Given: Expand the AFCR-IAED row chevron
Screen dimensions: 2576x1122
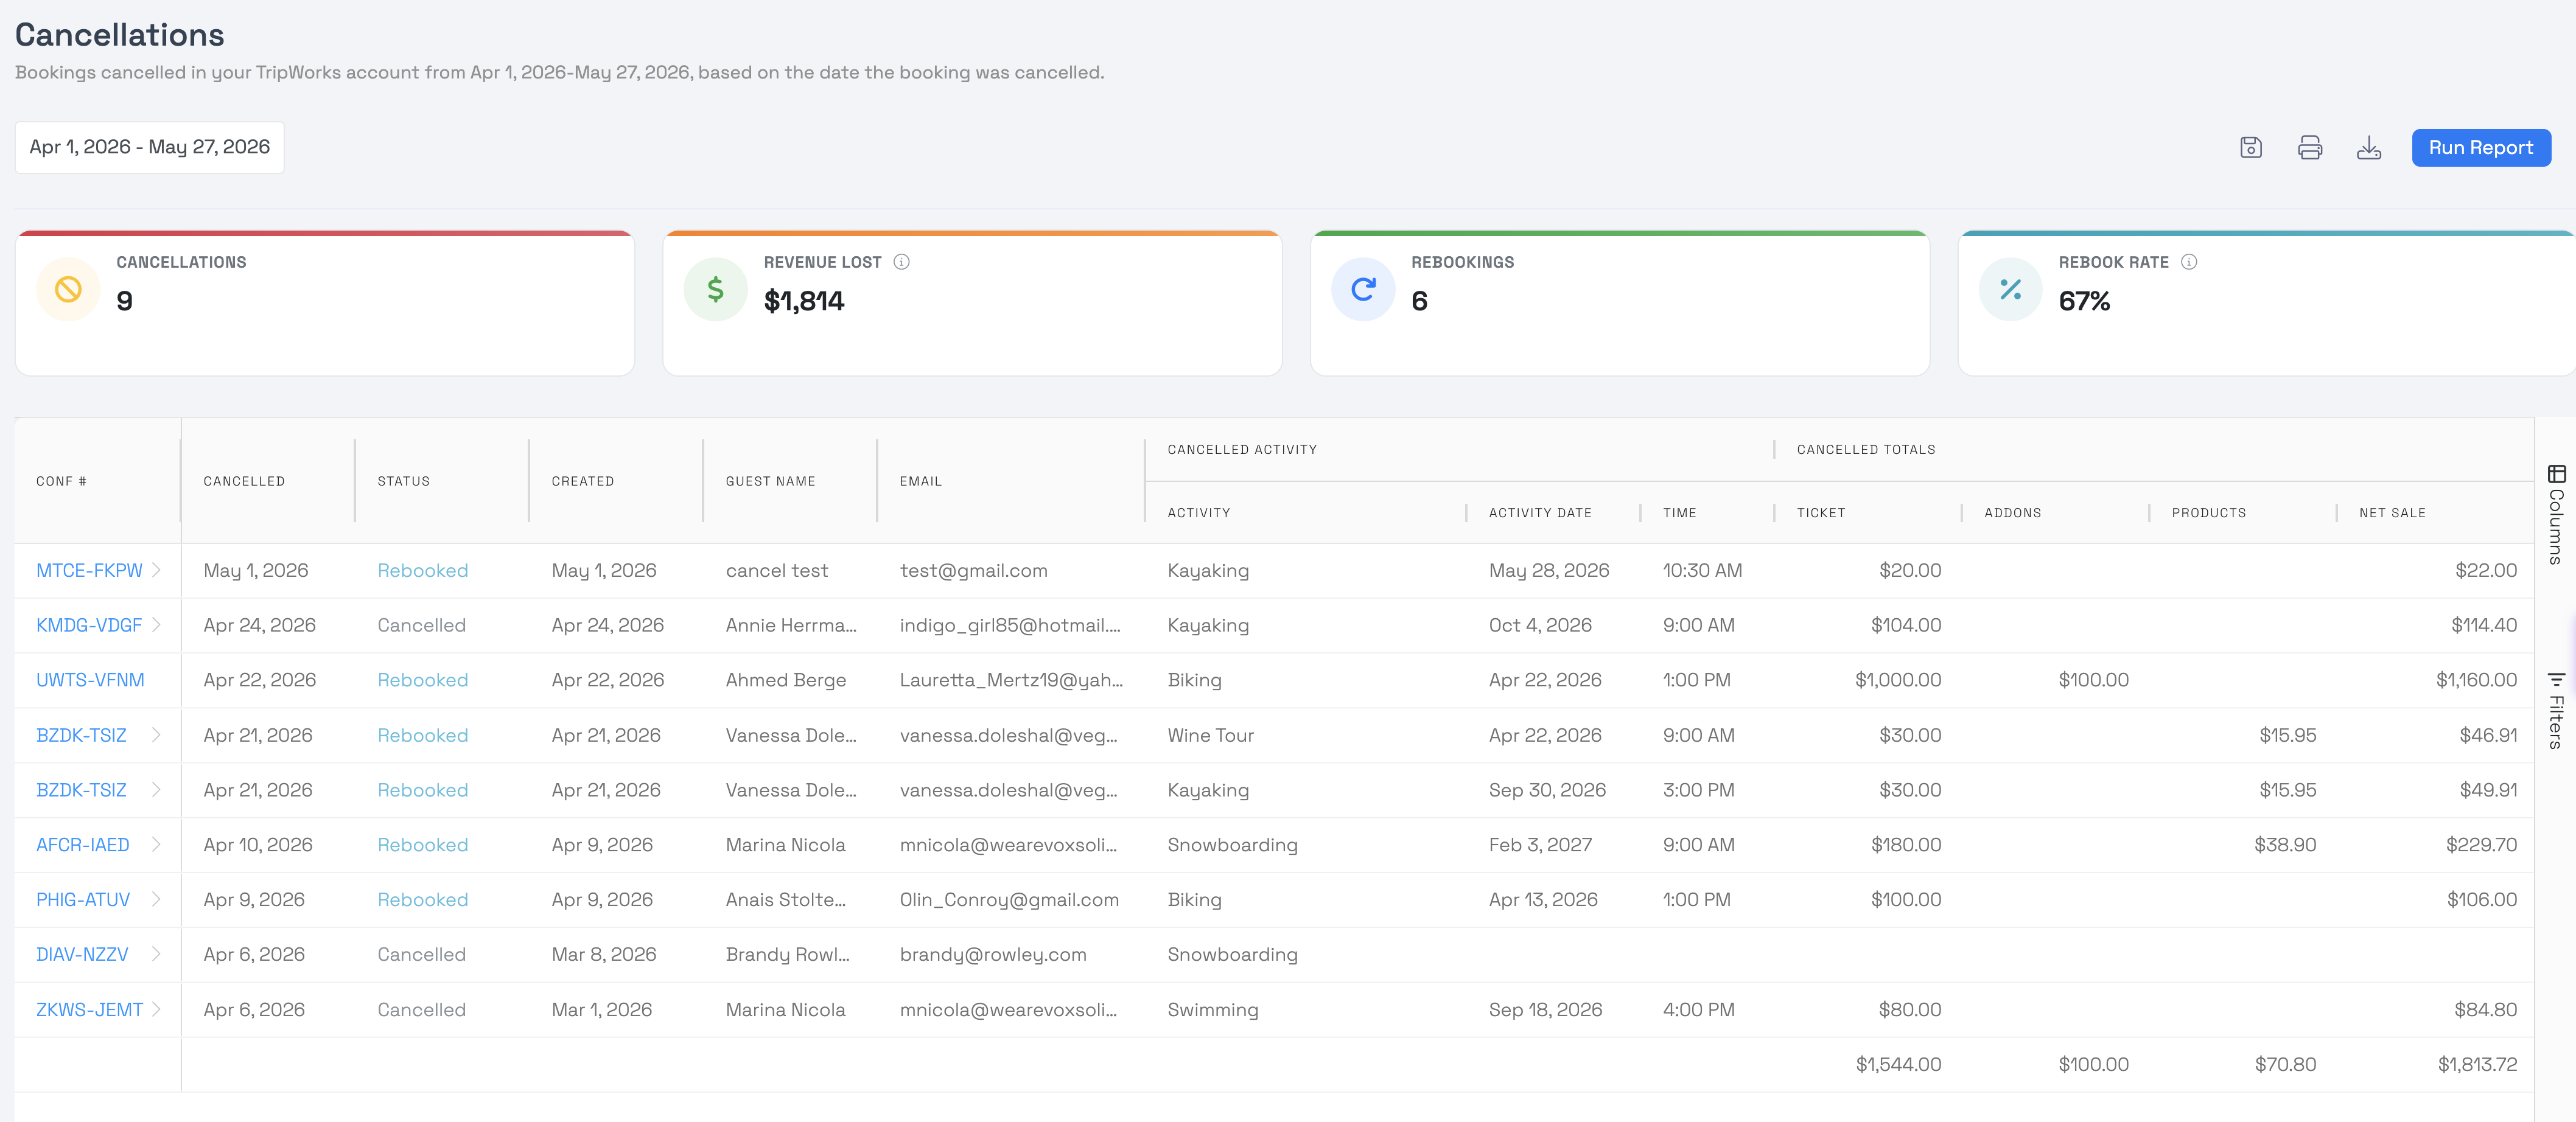Looking at the screenshot, I should [x=156, y=845].
